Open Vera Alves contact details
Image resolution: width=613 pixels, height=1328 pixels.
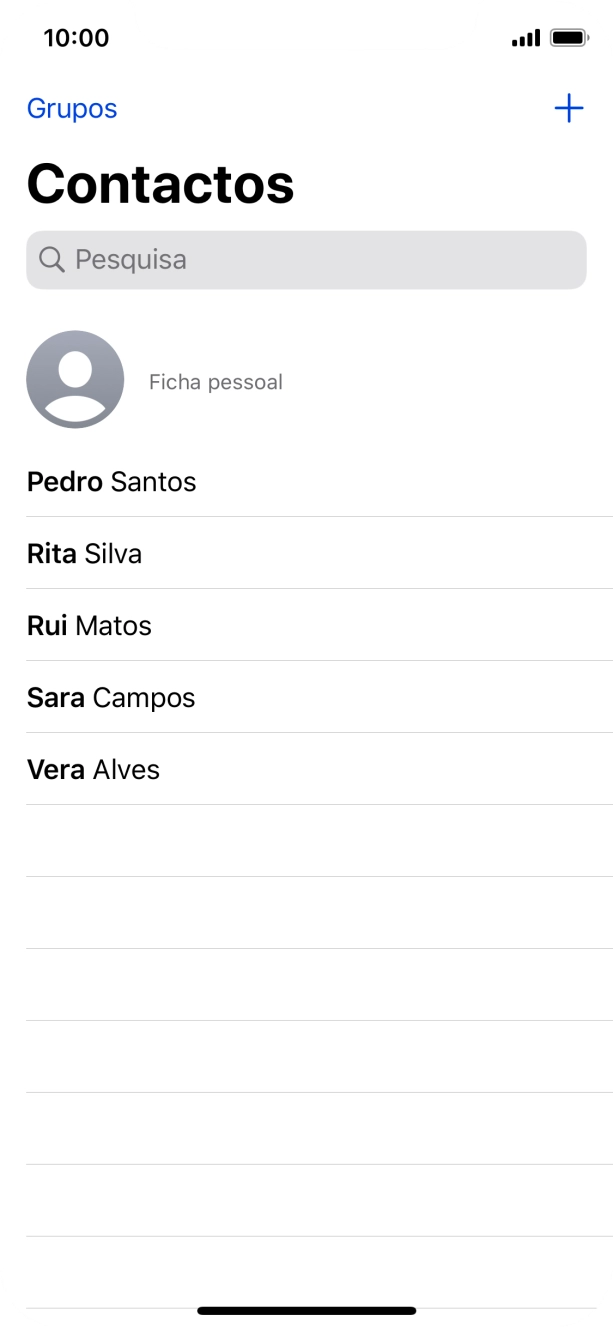[93, 769]
